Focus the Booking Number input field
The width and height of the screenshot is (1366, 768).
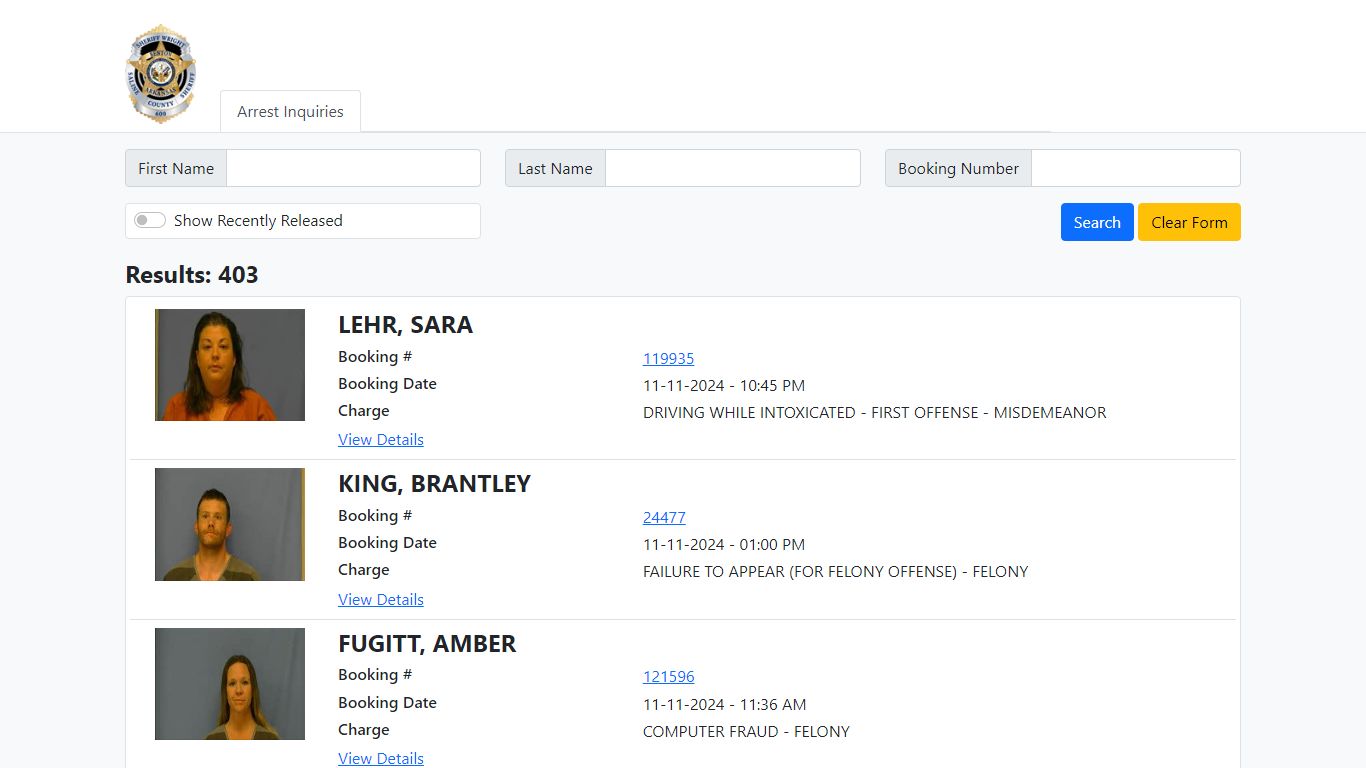click(x=1136, y=168)
